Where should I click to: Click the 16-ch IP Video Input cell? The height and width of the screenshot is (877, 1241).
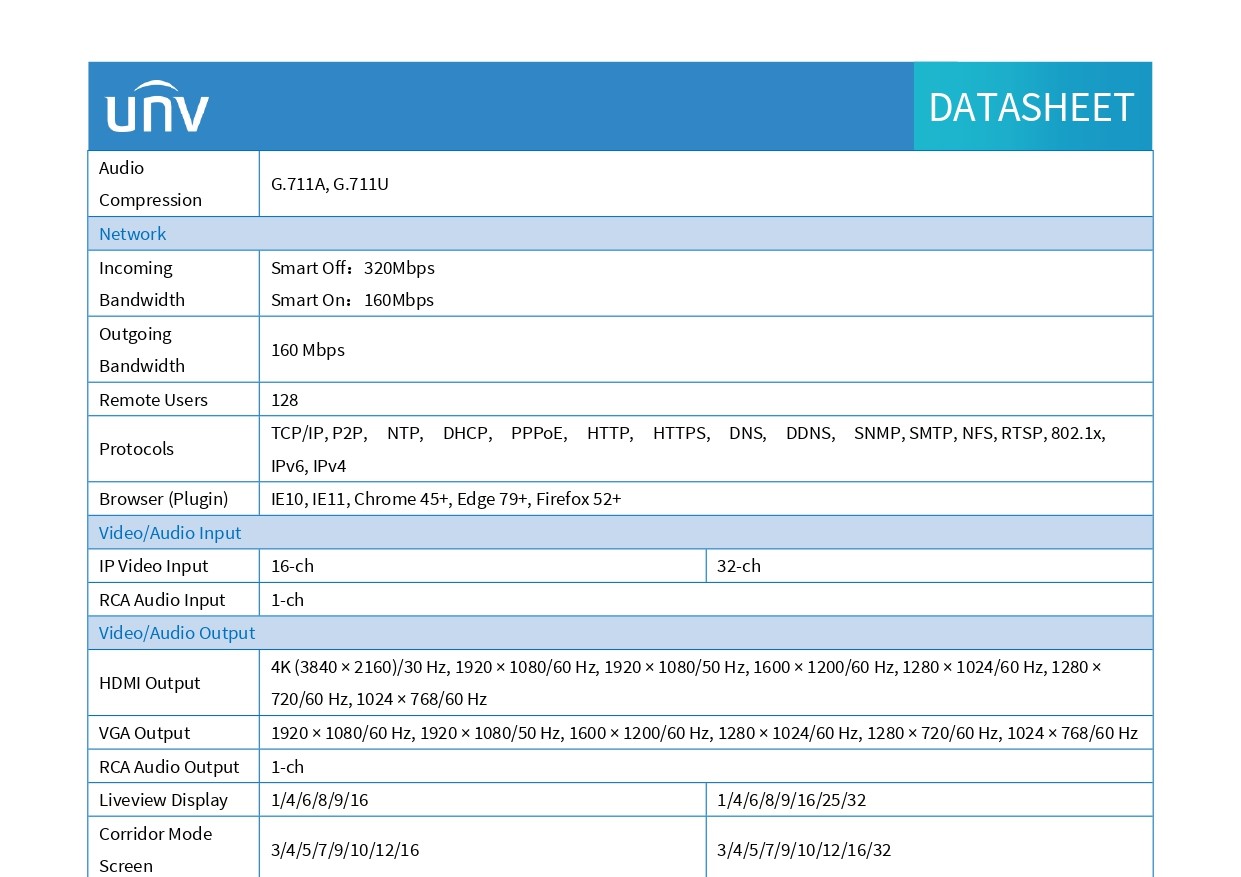tap(482, 566)
